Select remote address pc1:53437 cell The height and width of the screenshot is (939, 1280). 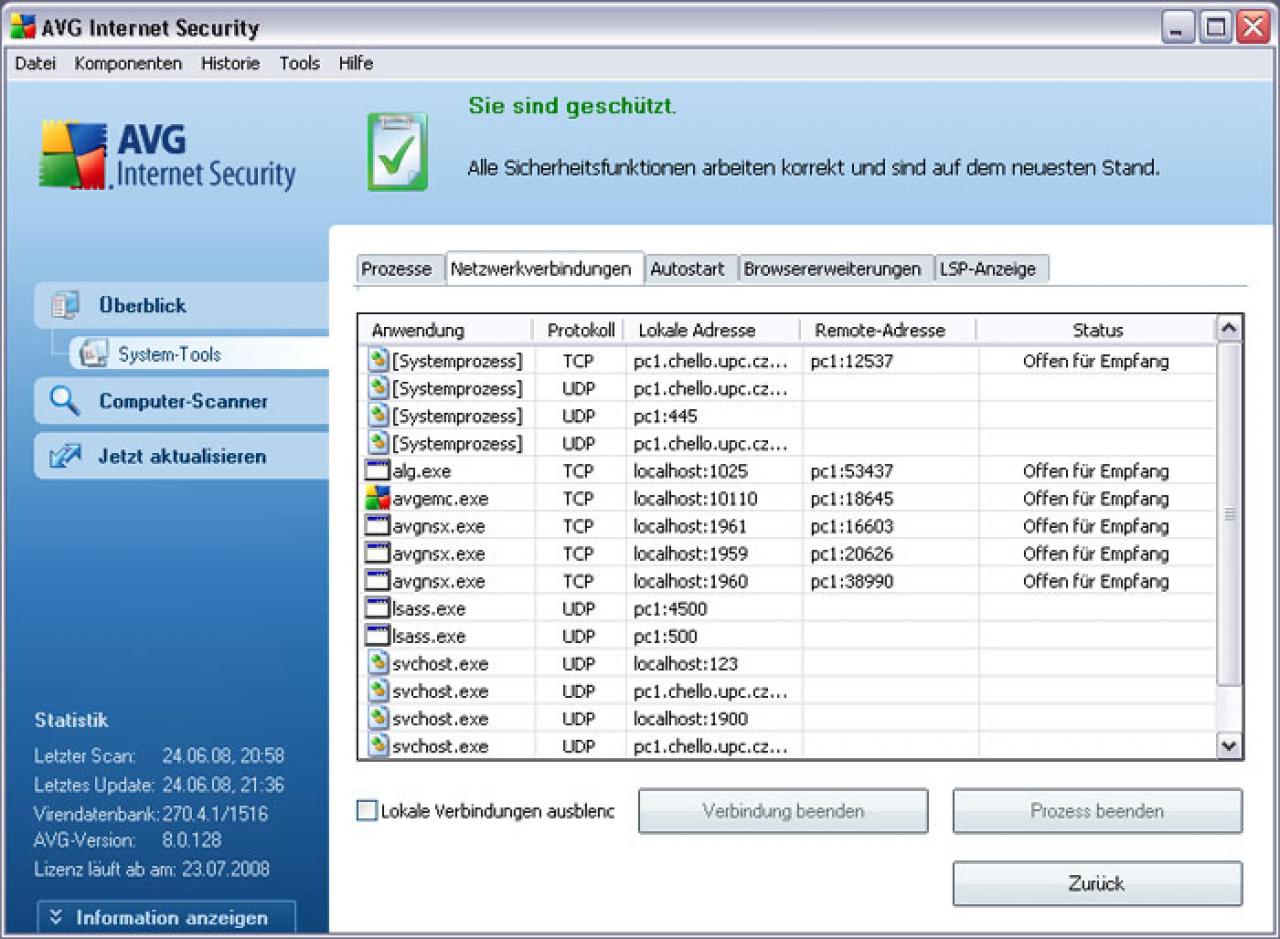click(x=888, y=471)
